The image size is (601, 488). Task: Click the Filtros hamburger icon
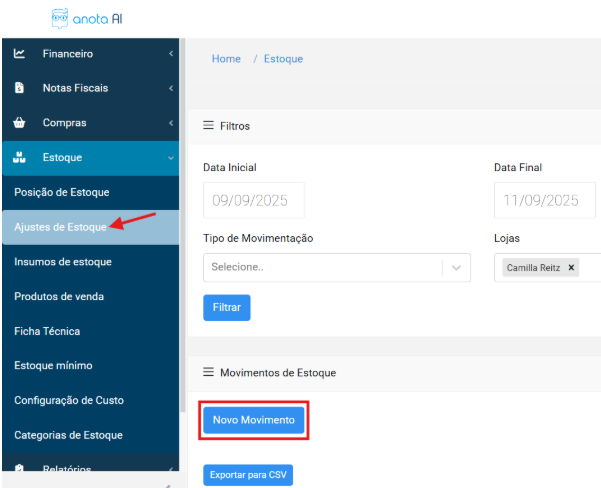(208, 126)
